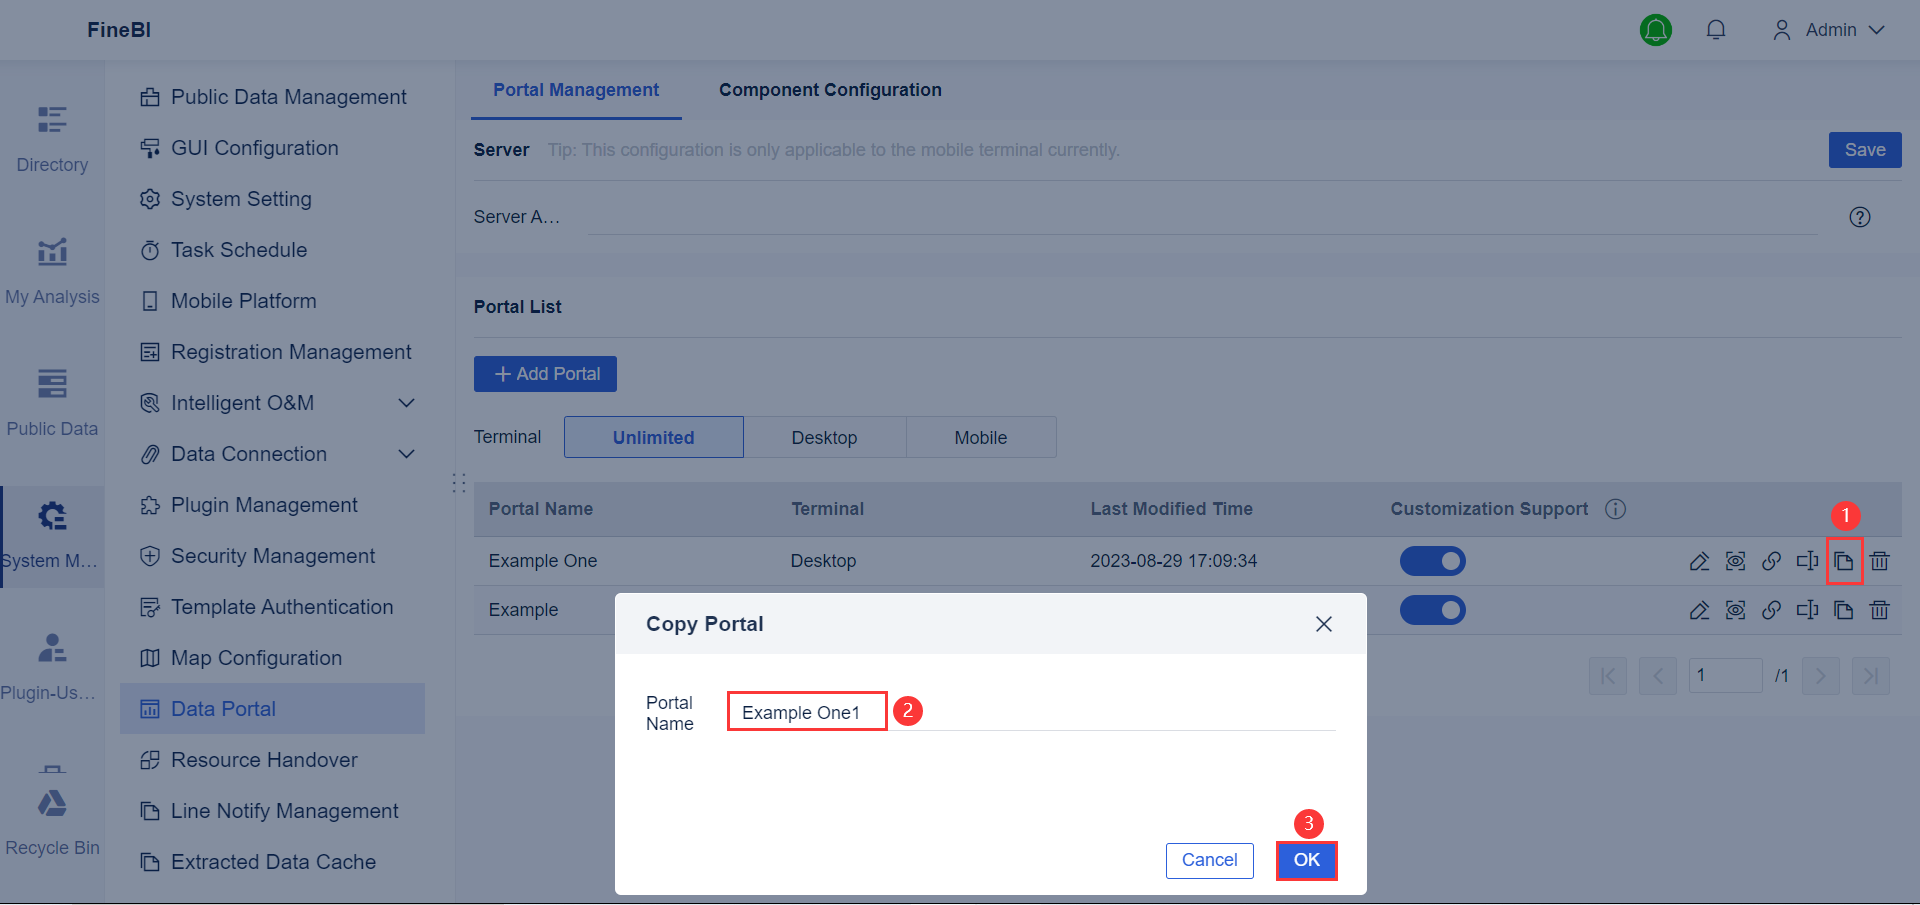Filter portal list by Mobile terminal

[981, 437]
